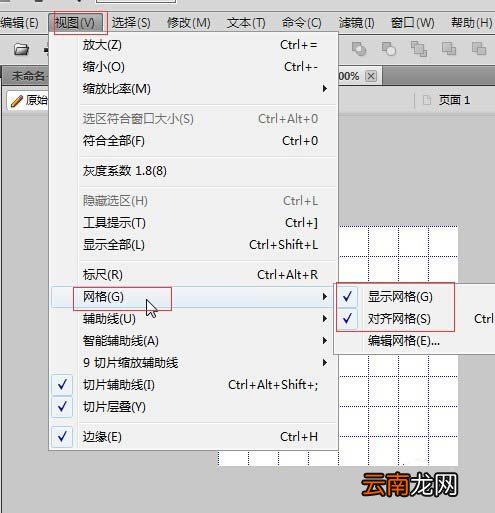Open the 帮助(H) menu
Screen dimensions: 495x513
coord(471,23)
